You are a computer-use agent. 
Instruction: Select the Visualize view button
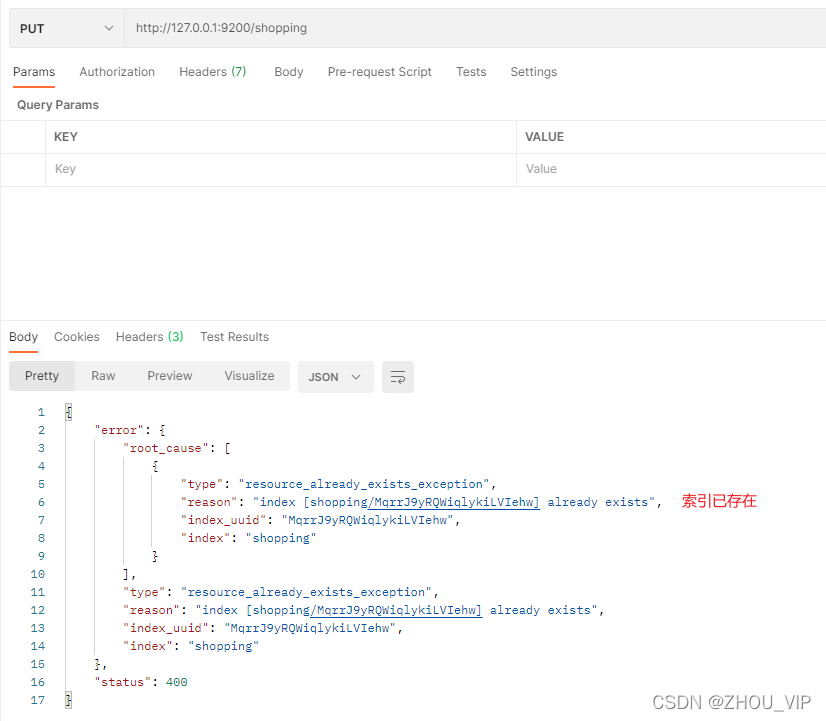pyautogui.click(x=249, y=376)
